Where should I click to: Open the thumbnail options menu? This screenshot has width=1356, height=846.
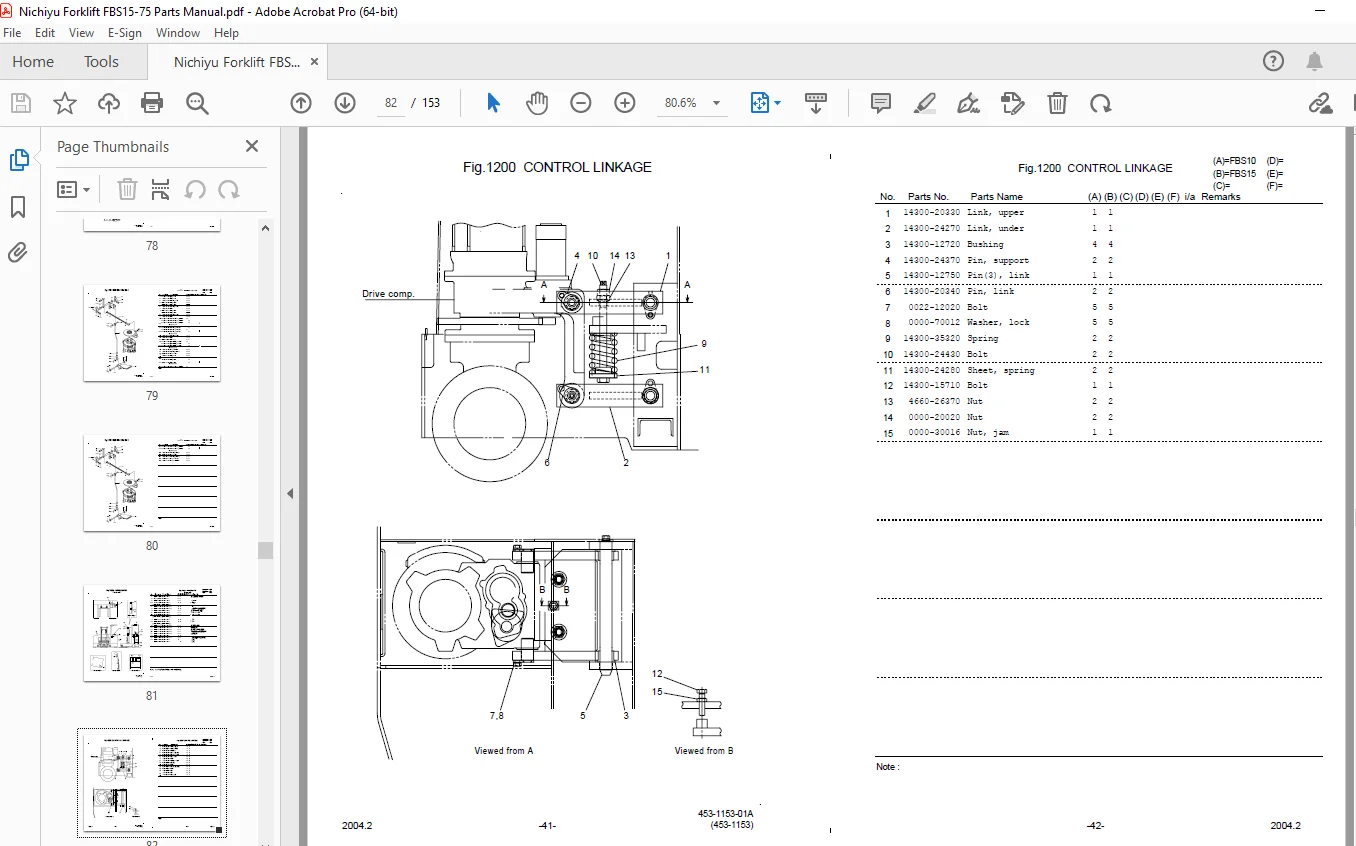point(74,189)
